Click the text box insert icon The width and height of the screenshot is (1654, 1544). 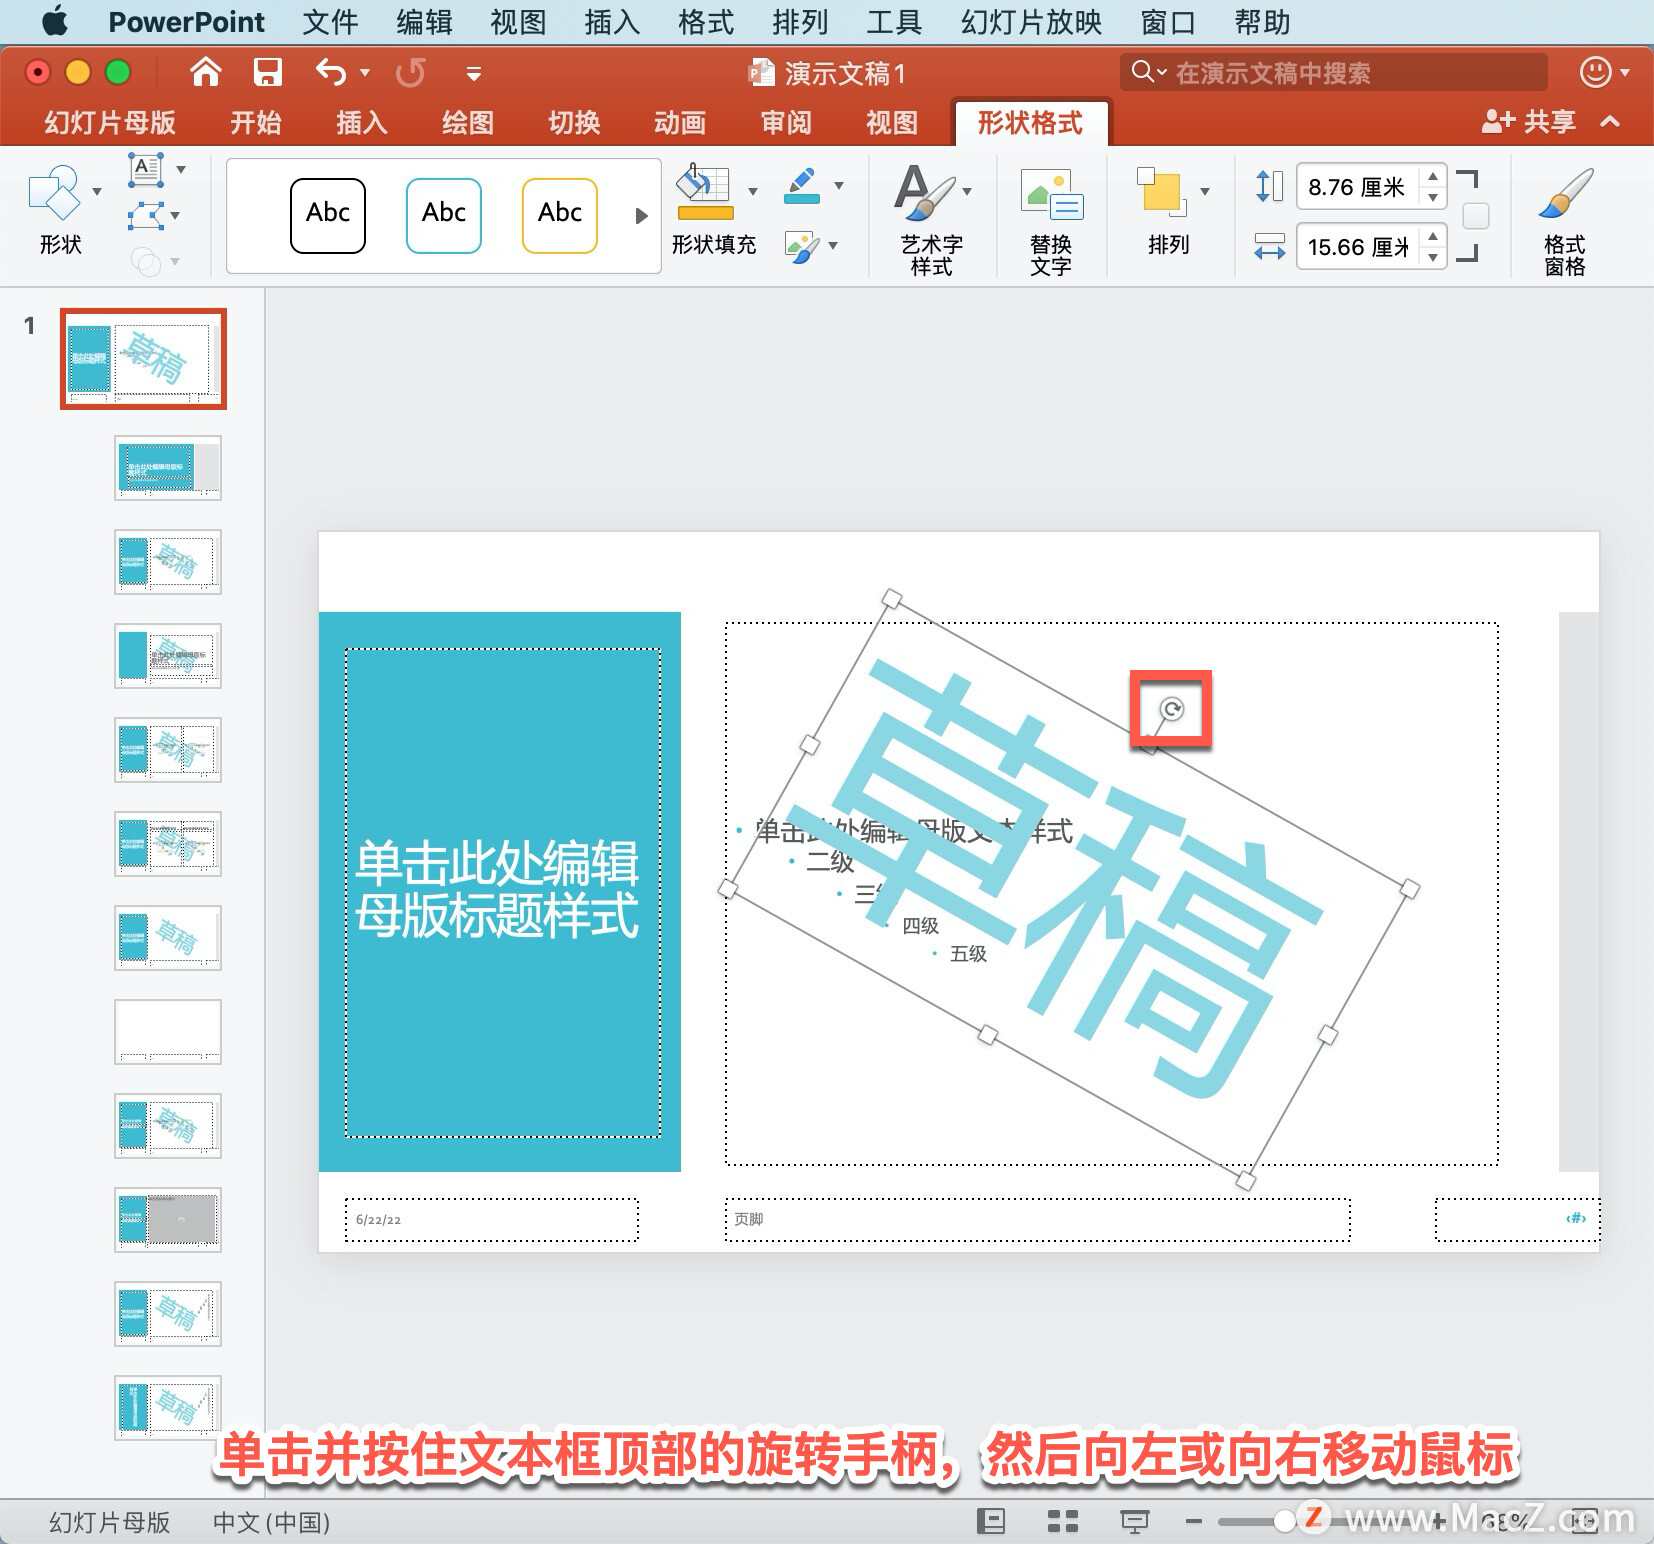(x=146, y=170)
